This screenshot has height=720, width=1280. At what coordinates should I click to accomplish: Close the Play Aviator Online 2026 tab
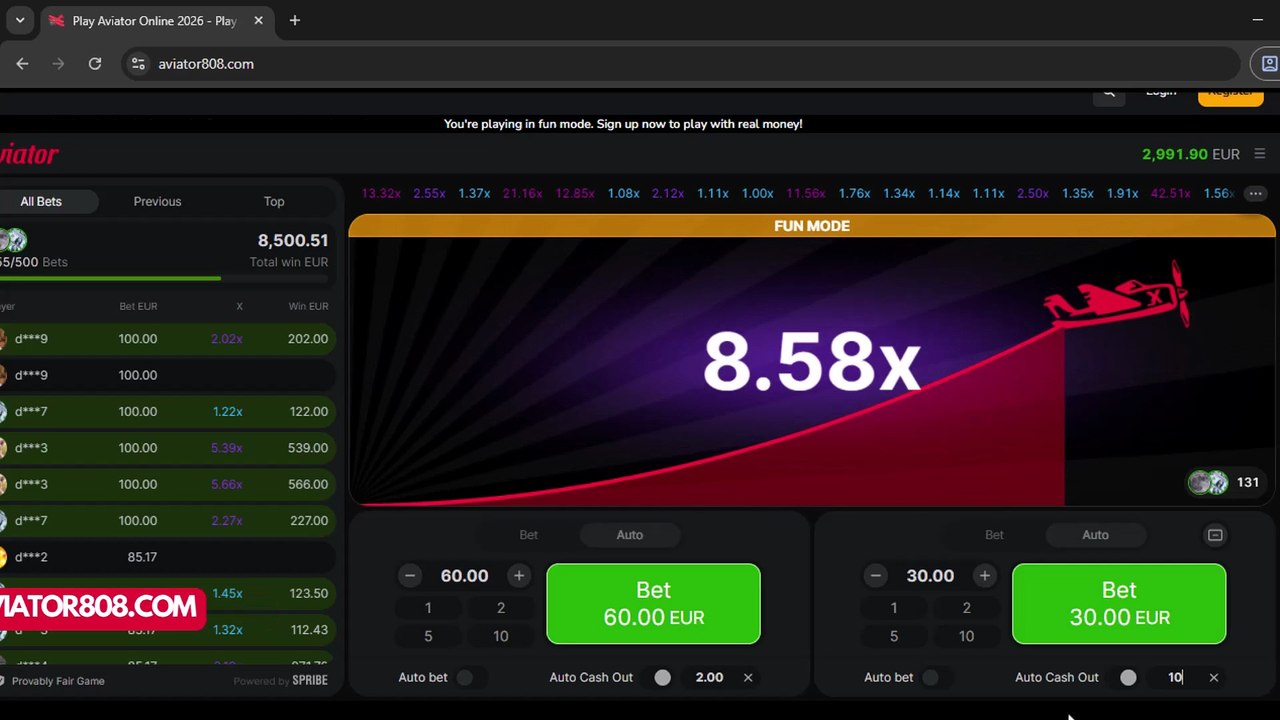coord(259,20)
